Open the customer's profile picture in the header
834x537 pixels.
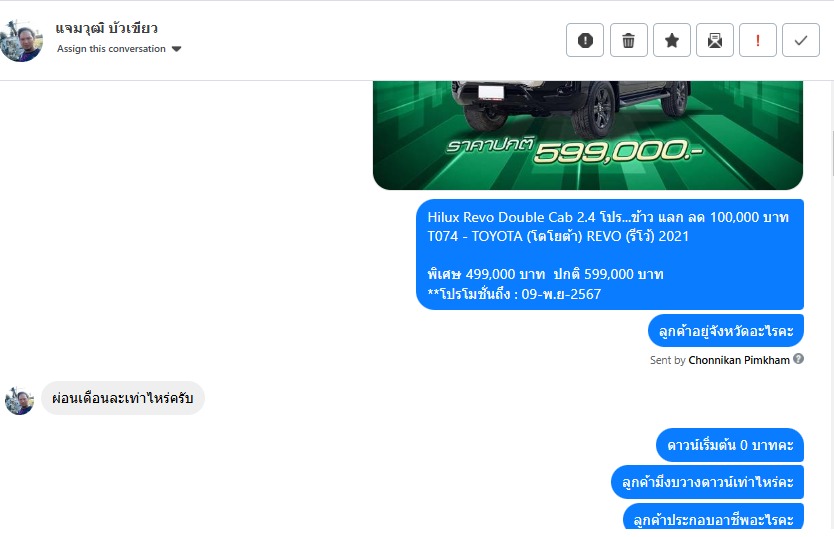[21, 41]
